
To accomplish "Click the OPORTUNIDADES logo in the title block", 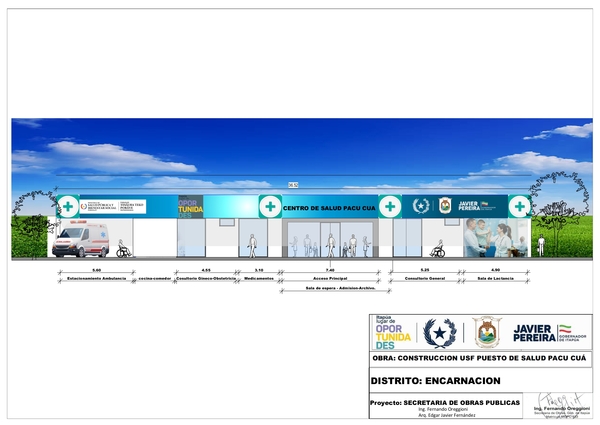I will click(x=393, y=333).
